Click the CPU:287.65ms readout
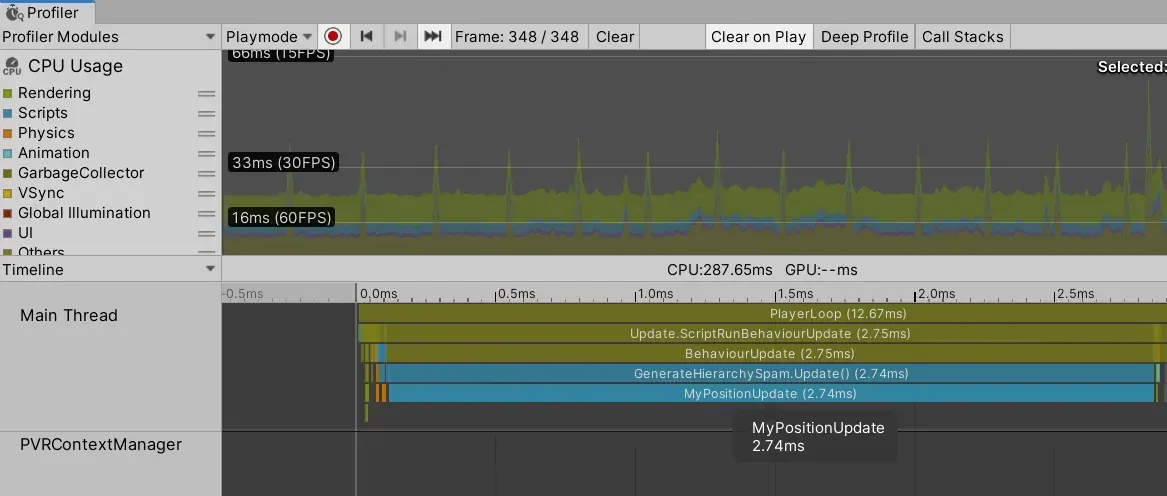 click(x=720, y=270)
